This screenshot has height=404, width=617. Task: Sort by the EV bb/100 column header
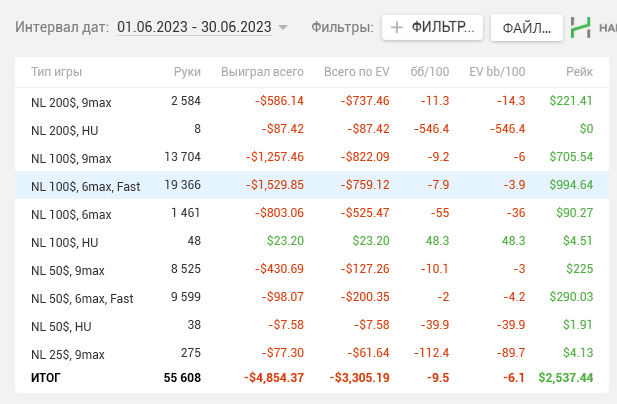coord(497,72)
